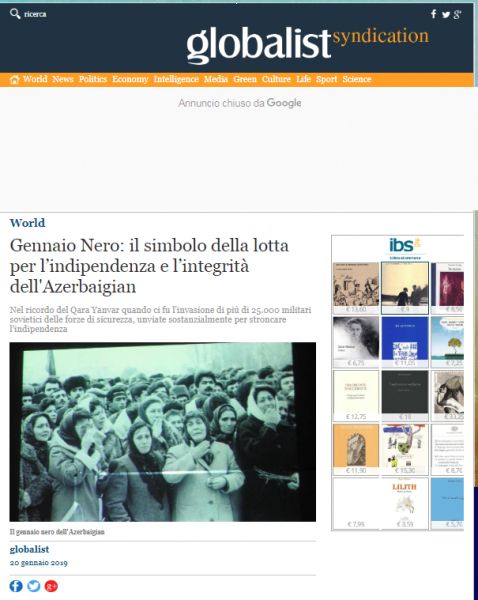The image size is (478, 600).
Task: Open the Politics menu item
Action: tap(93, 79)
